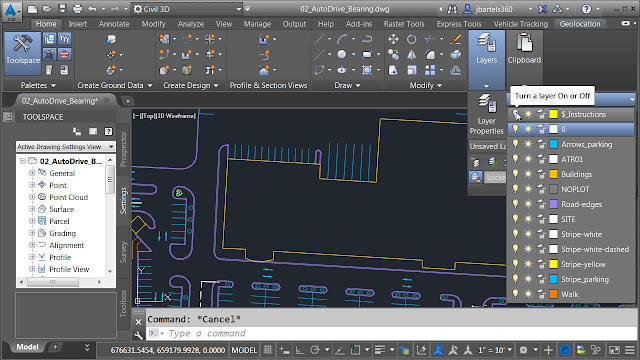640x360 pixels.
Task: Expand the Alignment tree node
Action: [32, 245]
